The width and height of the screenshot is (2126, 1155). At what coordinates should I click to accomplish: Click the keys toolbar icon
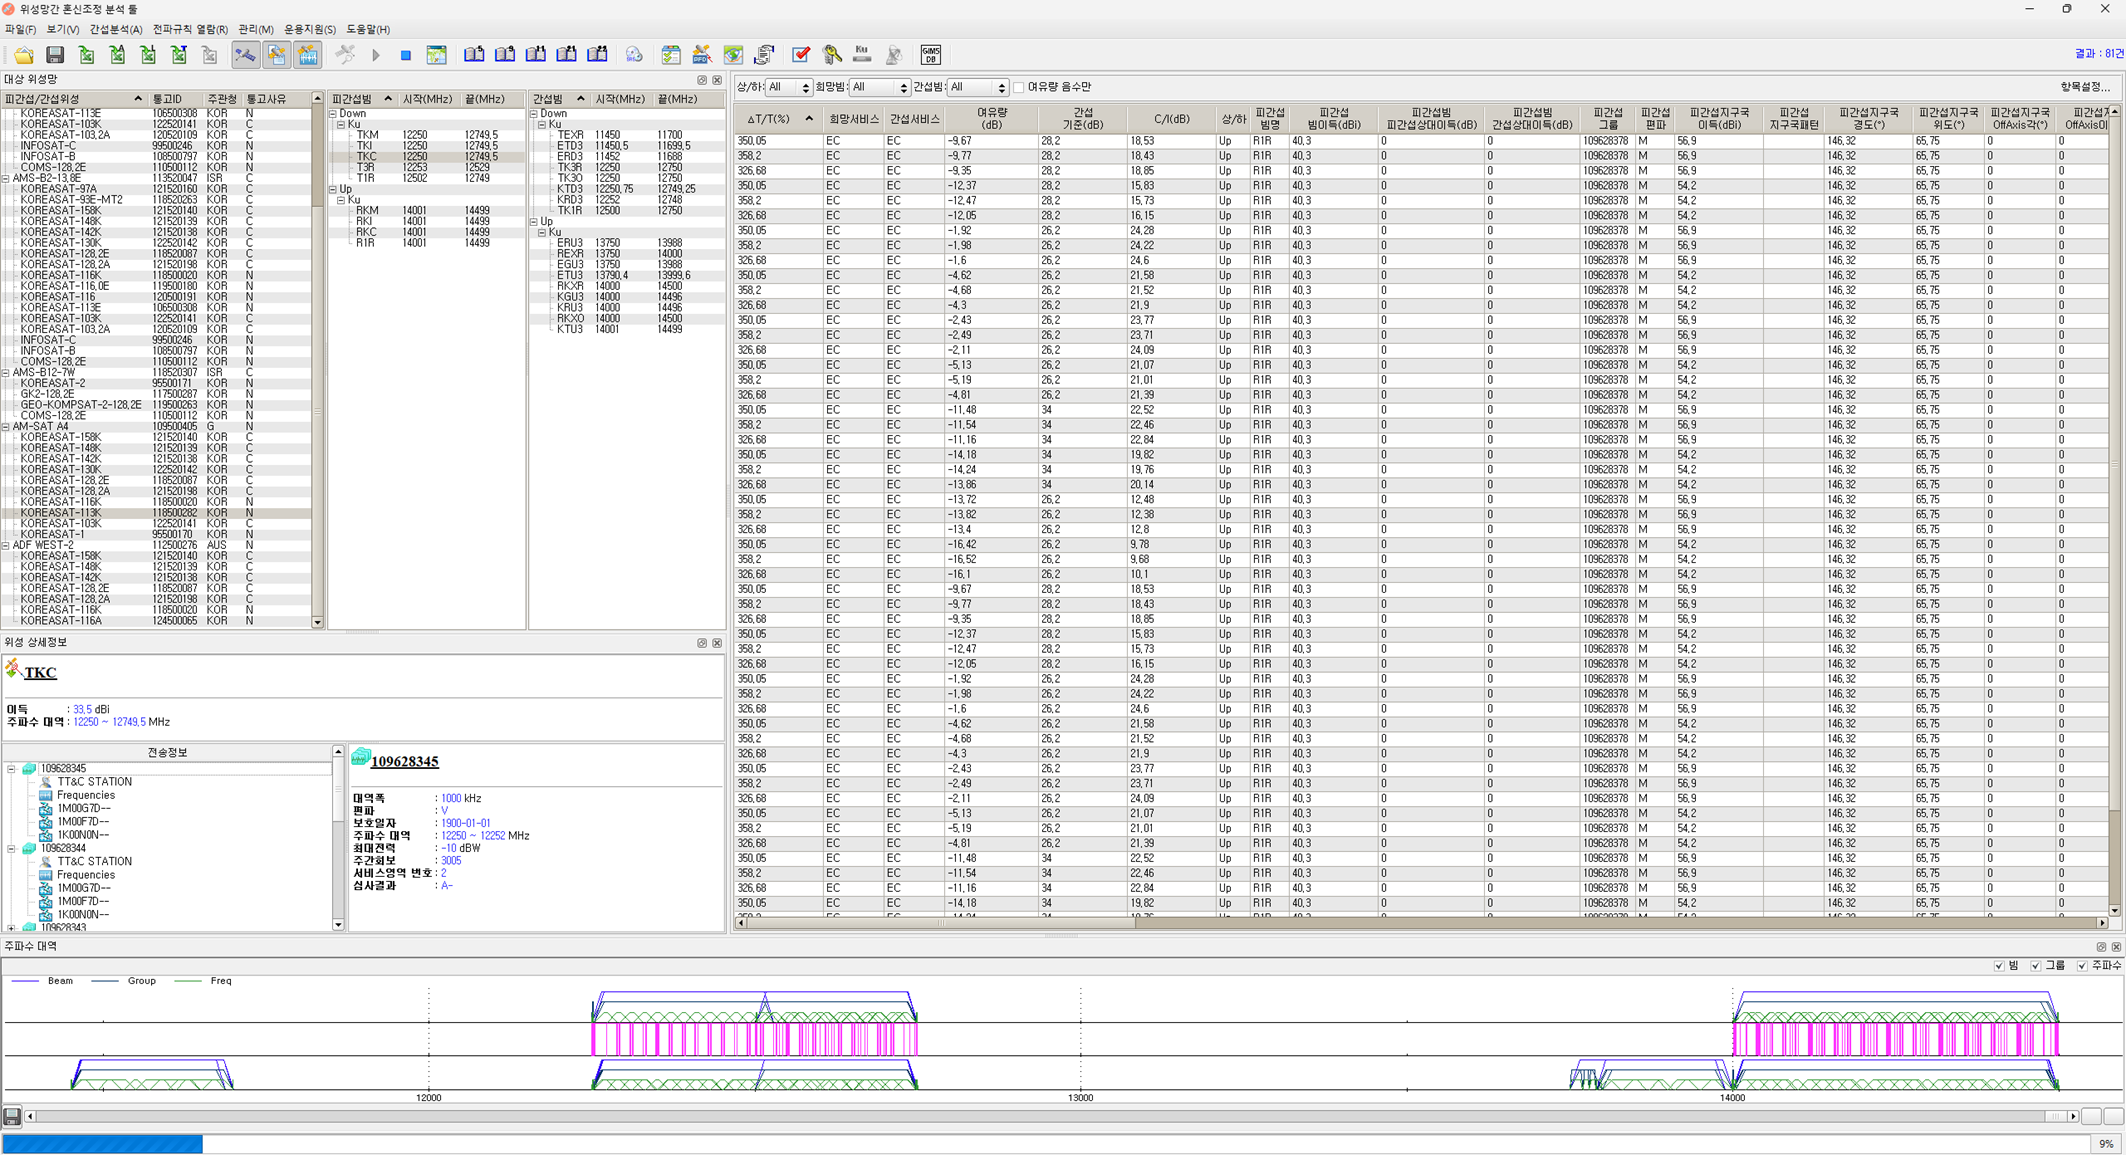click(x=831, y=55)
